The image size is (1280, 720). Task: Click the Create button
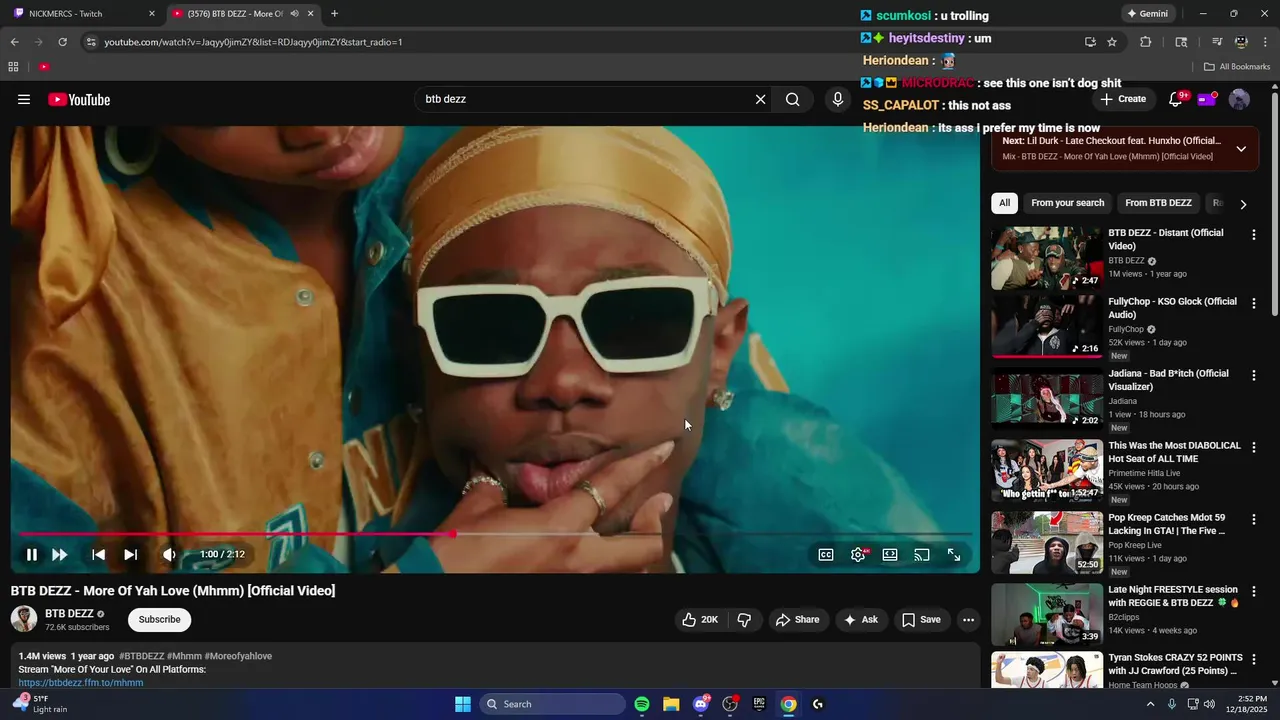(x=1123, y=99)
